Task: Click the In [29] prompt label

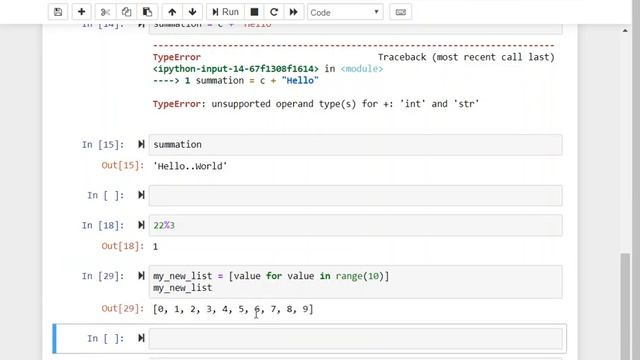Action: pyautogui.click(x=103, y=276)
